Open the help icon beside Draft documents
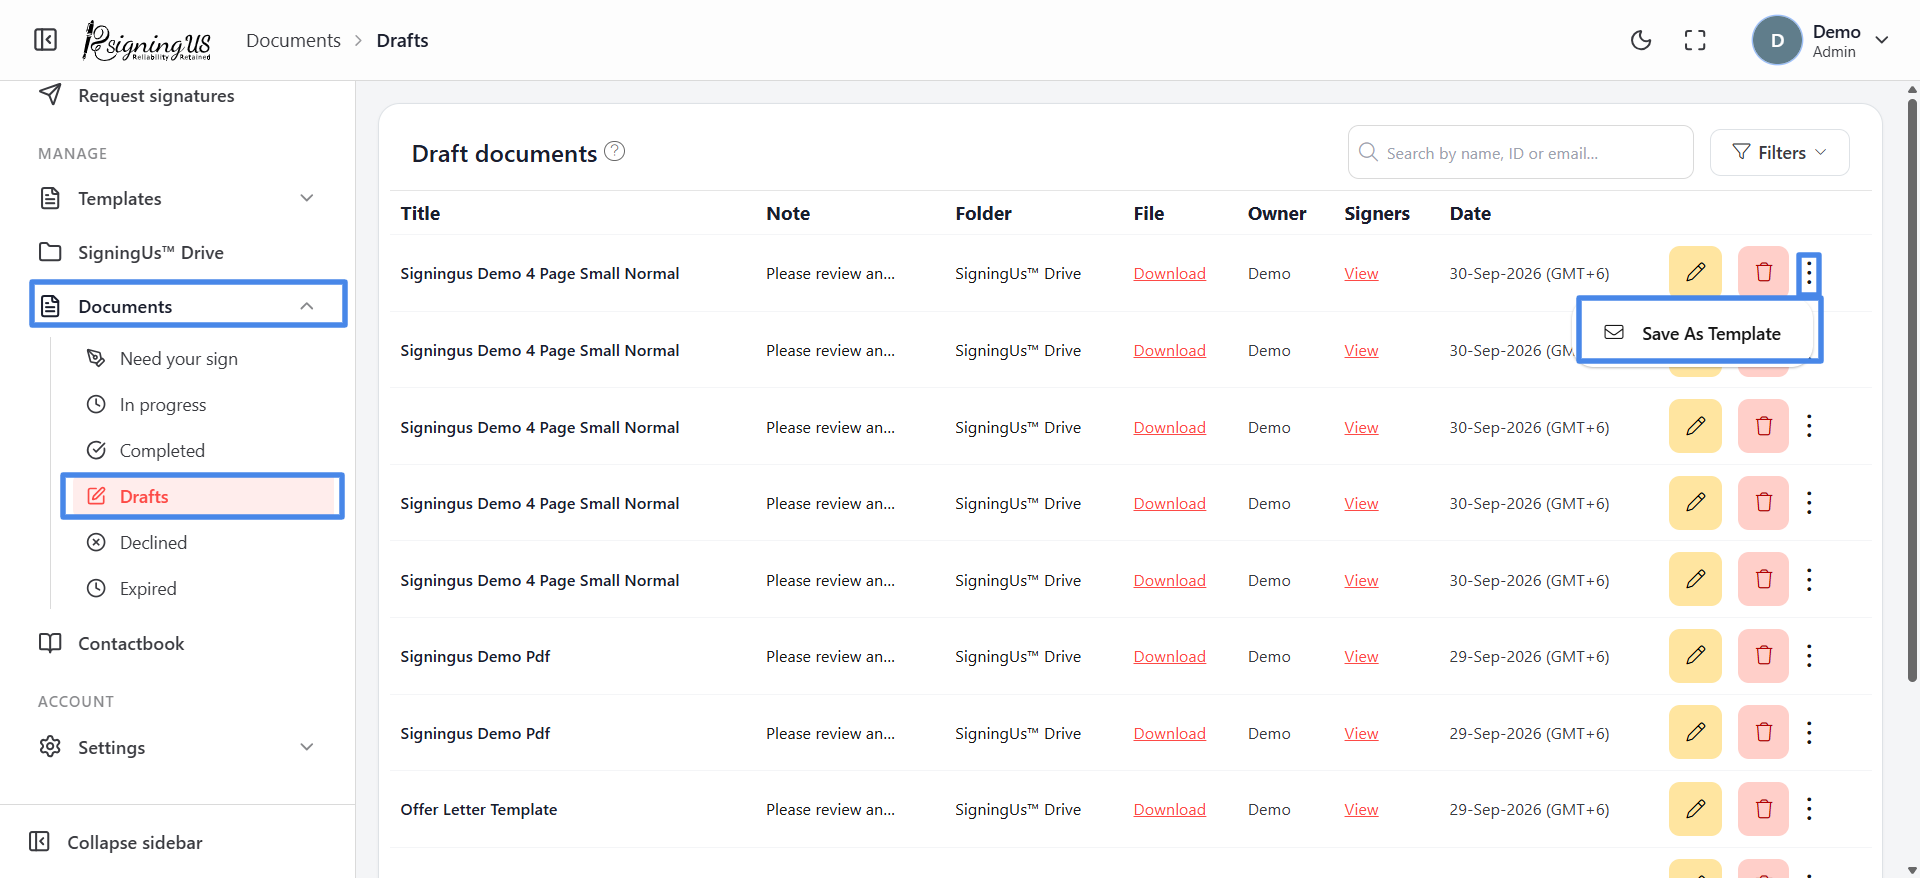The height and width of the screenshot is (878, 1920). pos(615,151)
